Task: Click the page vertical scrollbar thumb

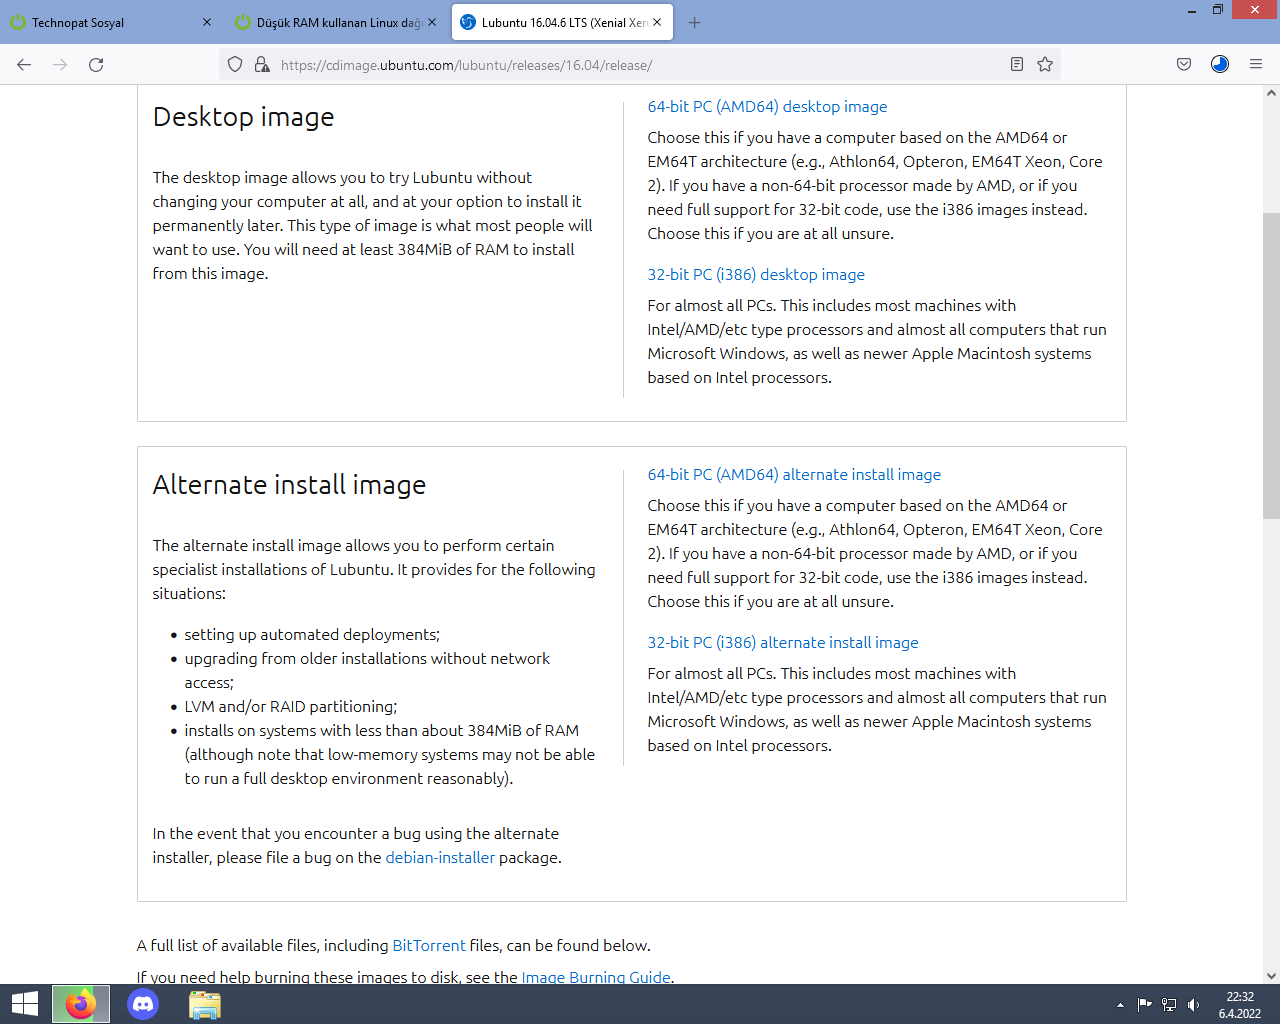Action: pos(1271,366)
